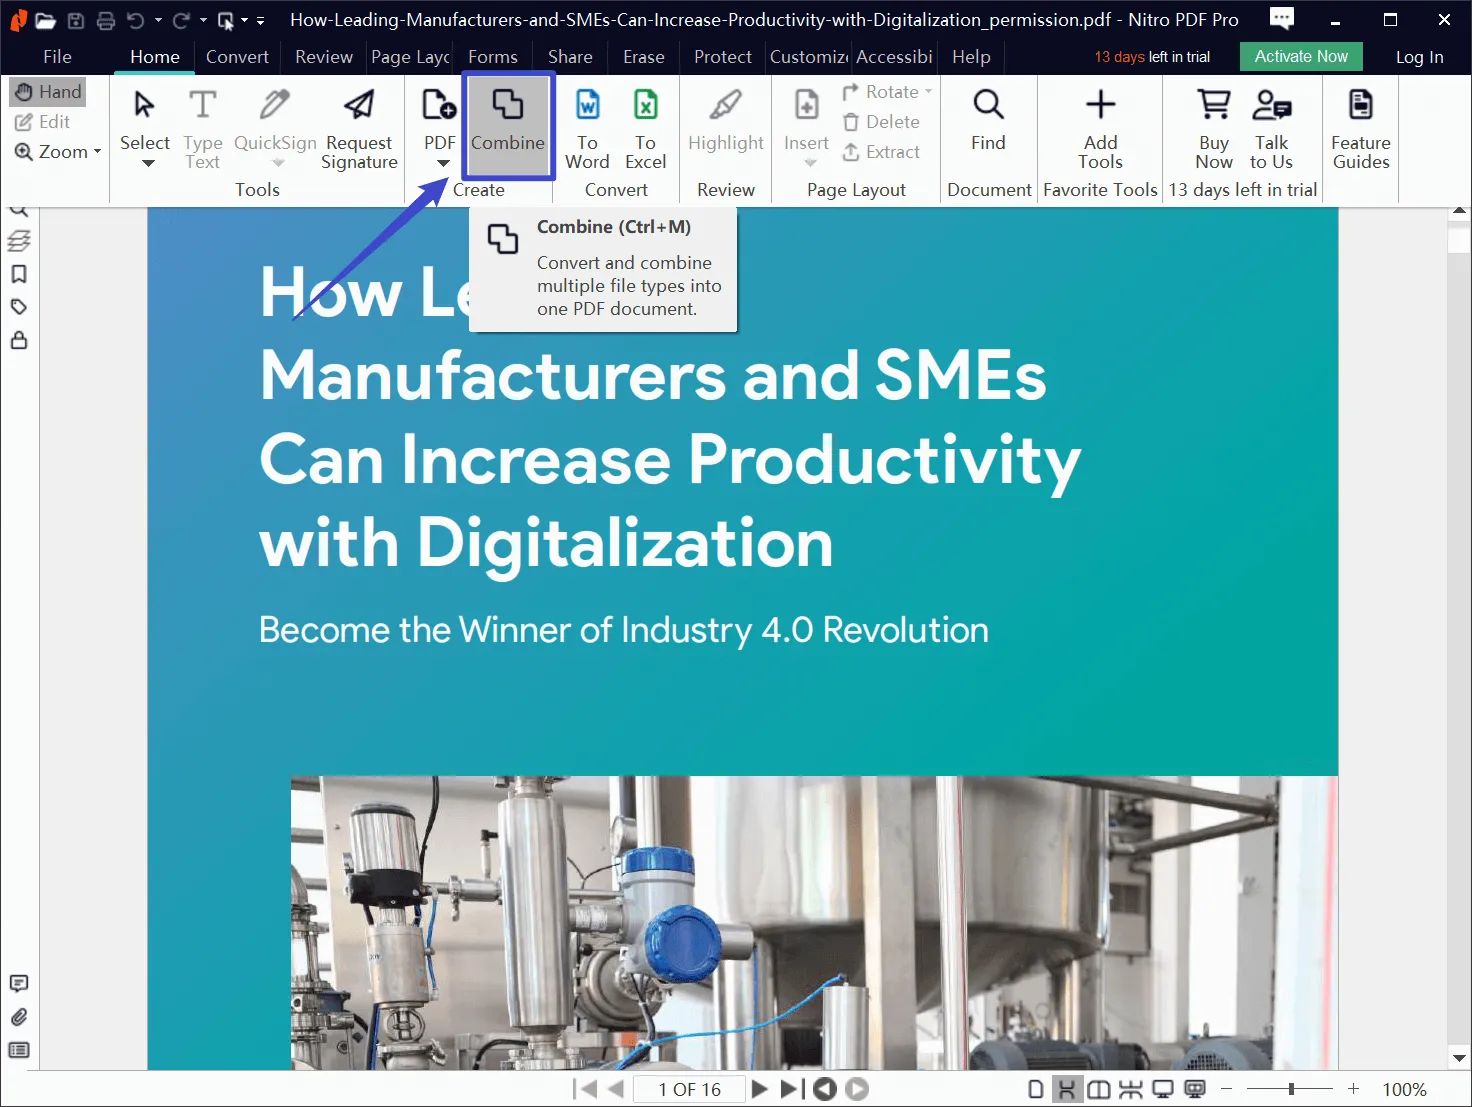The width and height of the screenshot is (1472, 1107).
Task: Open the Select tool dropdown arrow
Action: pos(147,164)
